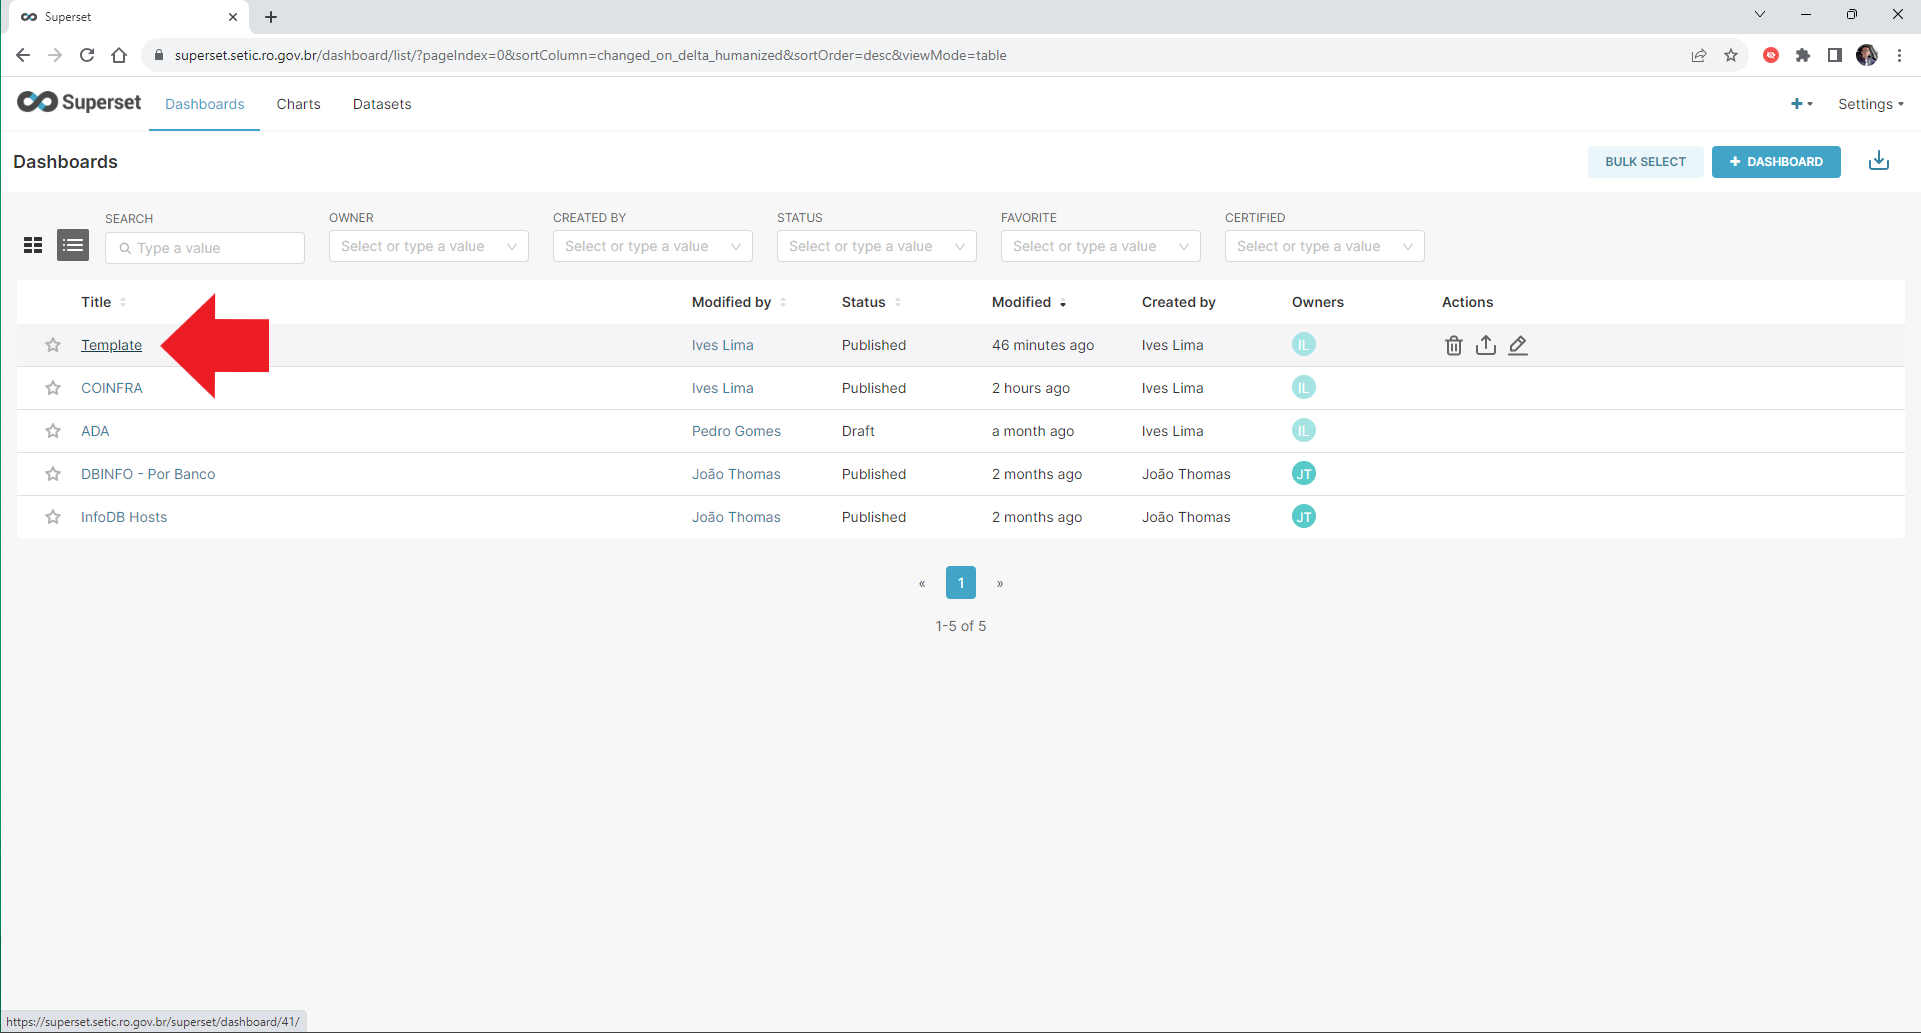Switch to list table view
This screenshot has height=1033, width=1921.
73,245
